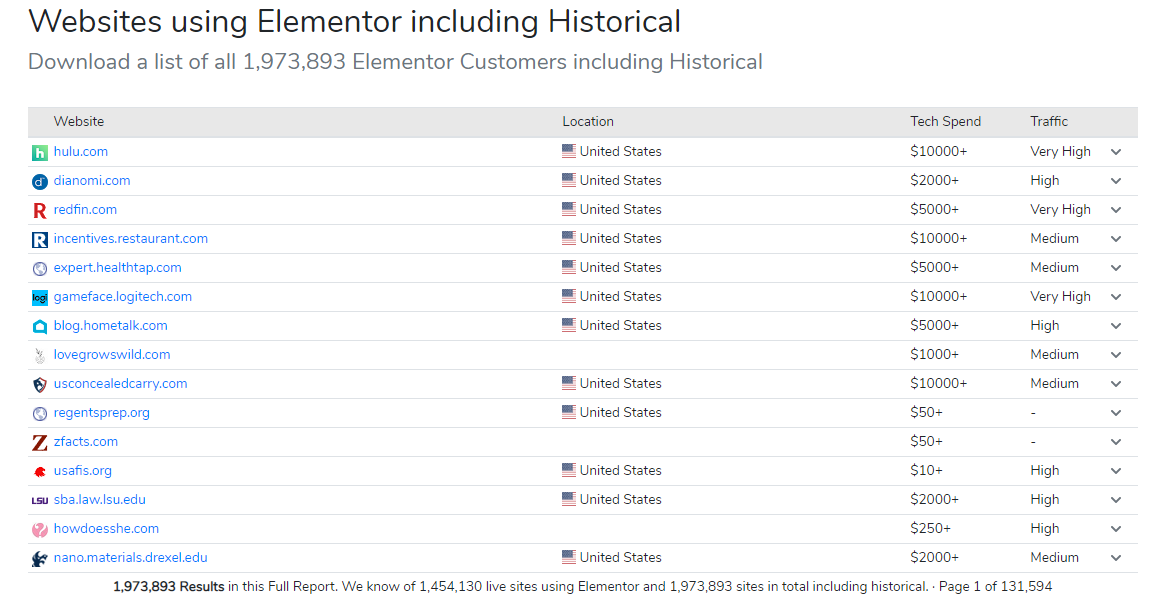Click the gameface.logitech.com logi icon
Image resolution: width=1166 pixels, height=602 pixels.
[x=40, y=298]
